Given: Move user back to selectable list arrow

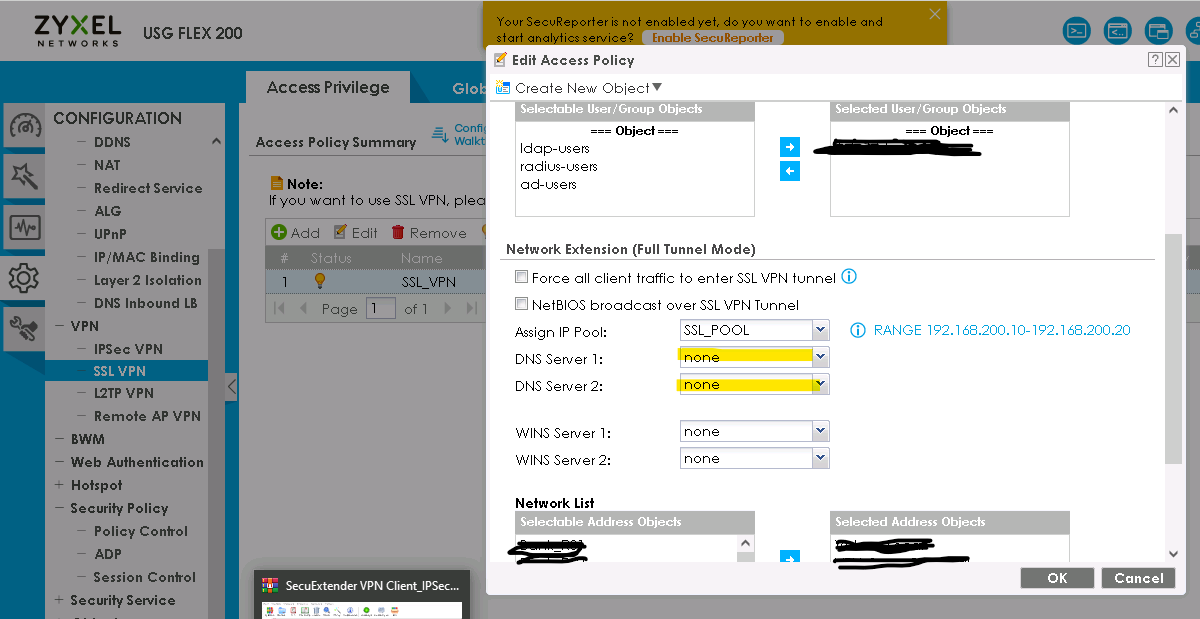Looking at the screenshot, I should (790, 172).
